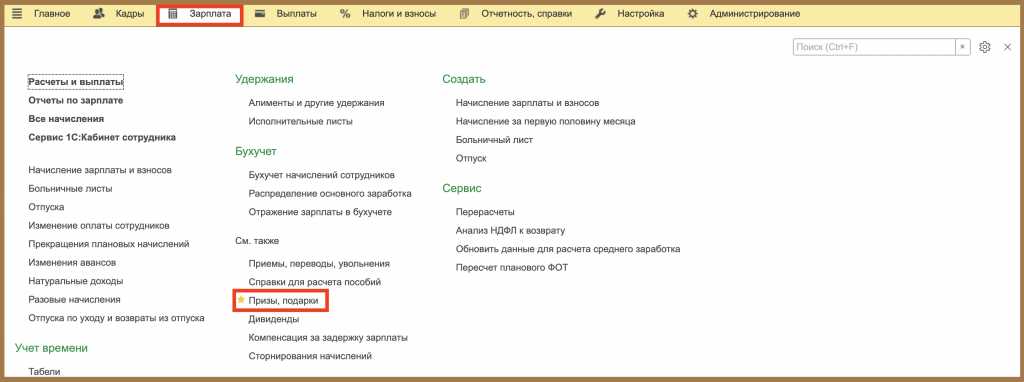Screen dimensions: 1024x382
Task: Create Начисление за первую половину месяца
Action: point(546,121)
